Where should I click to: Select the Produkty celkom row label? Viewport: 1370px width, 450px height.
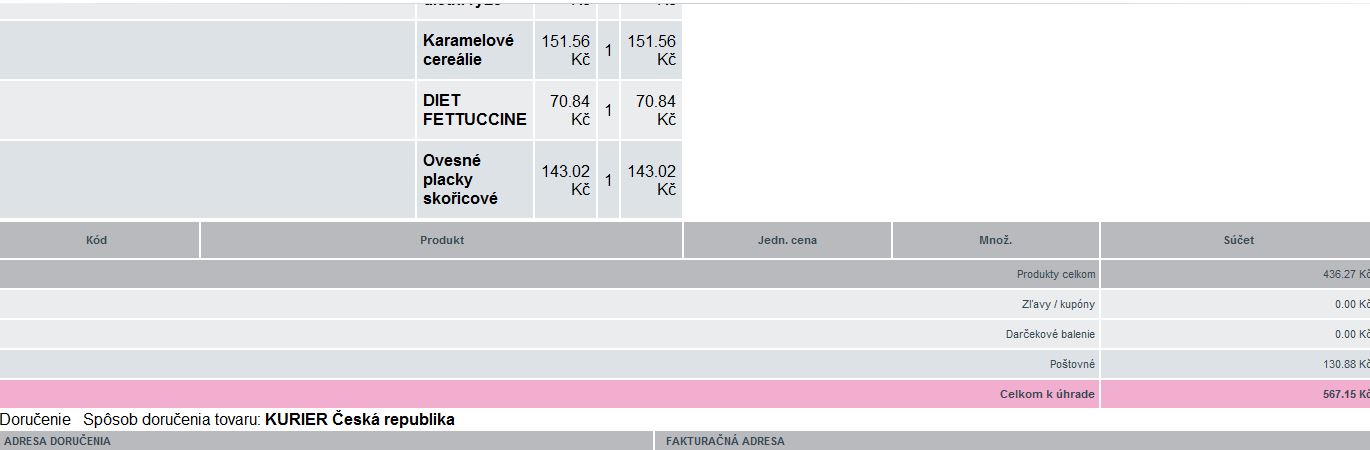pyautogui.click(x=1056, y=274)
